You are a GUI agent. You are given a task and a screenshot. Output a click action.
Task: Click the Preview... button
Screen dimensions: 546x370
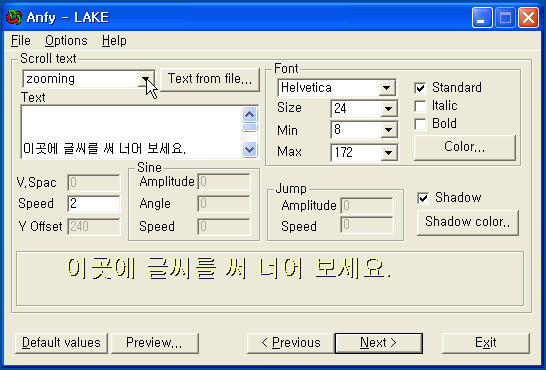pyautogui.click(x=154, y=343)
